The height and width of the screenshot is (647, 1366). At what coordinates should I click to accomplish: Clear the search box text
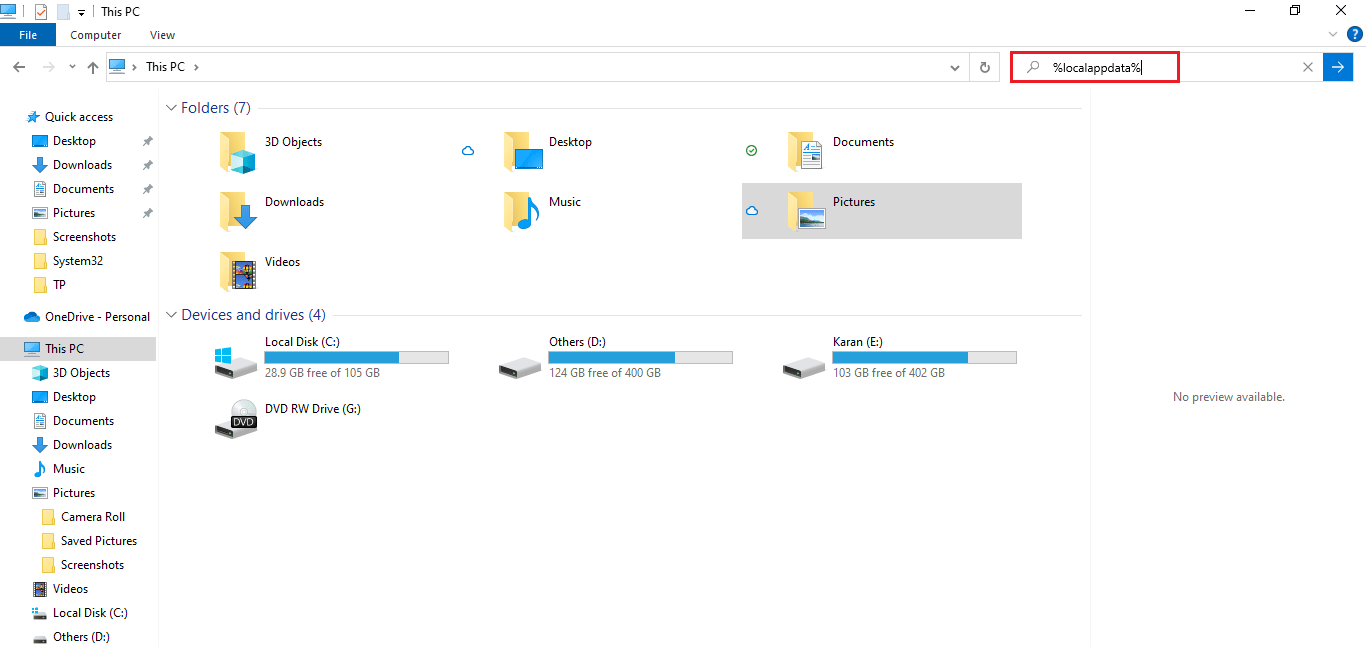[1307, 67]
